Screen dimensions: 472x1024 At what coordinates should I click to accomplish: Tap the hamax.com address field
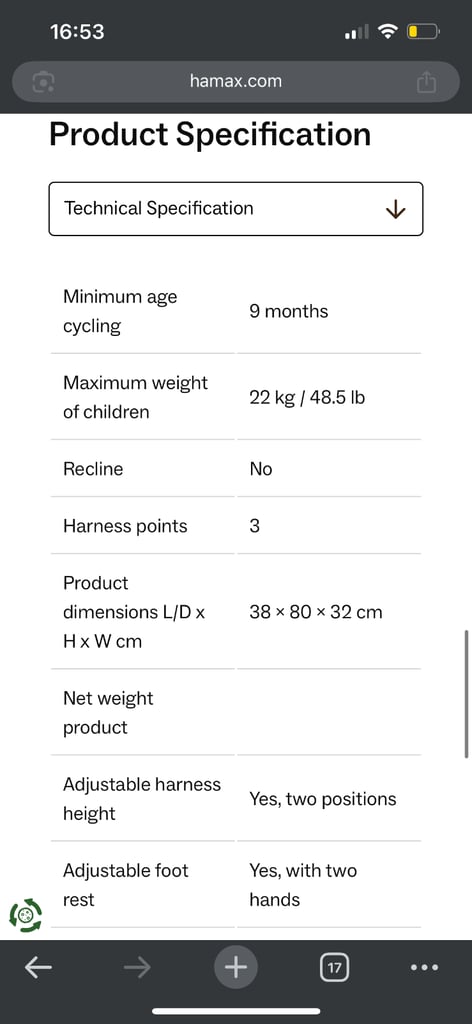(236, 82)
